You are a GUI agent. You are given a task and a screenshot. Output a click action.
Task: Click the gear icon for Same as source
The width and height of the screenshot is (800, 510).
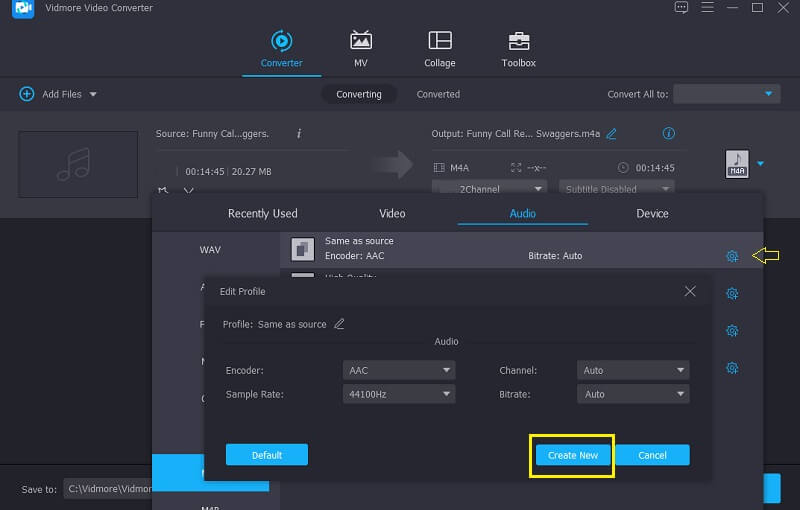coord(732,256)
